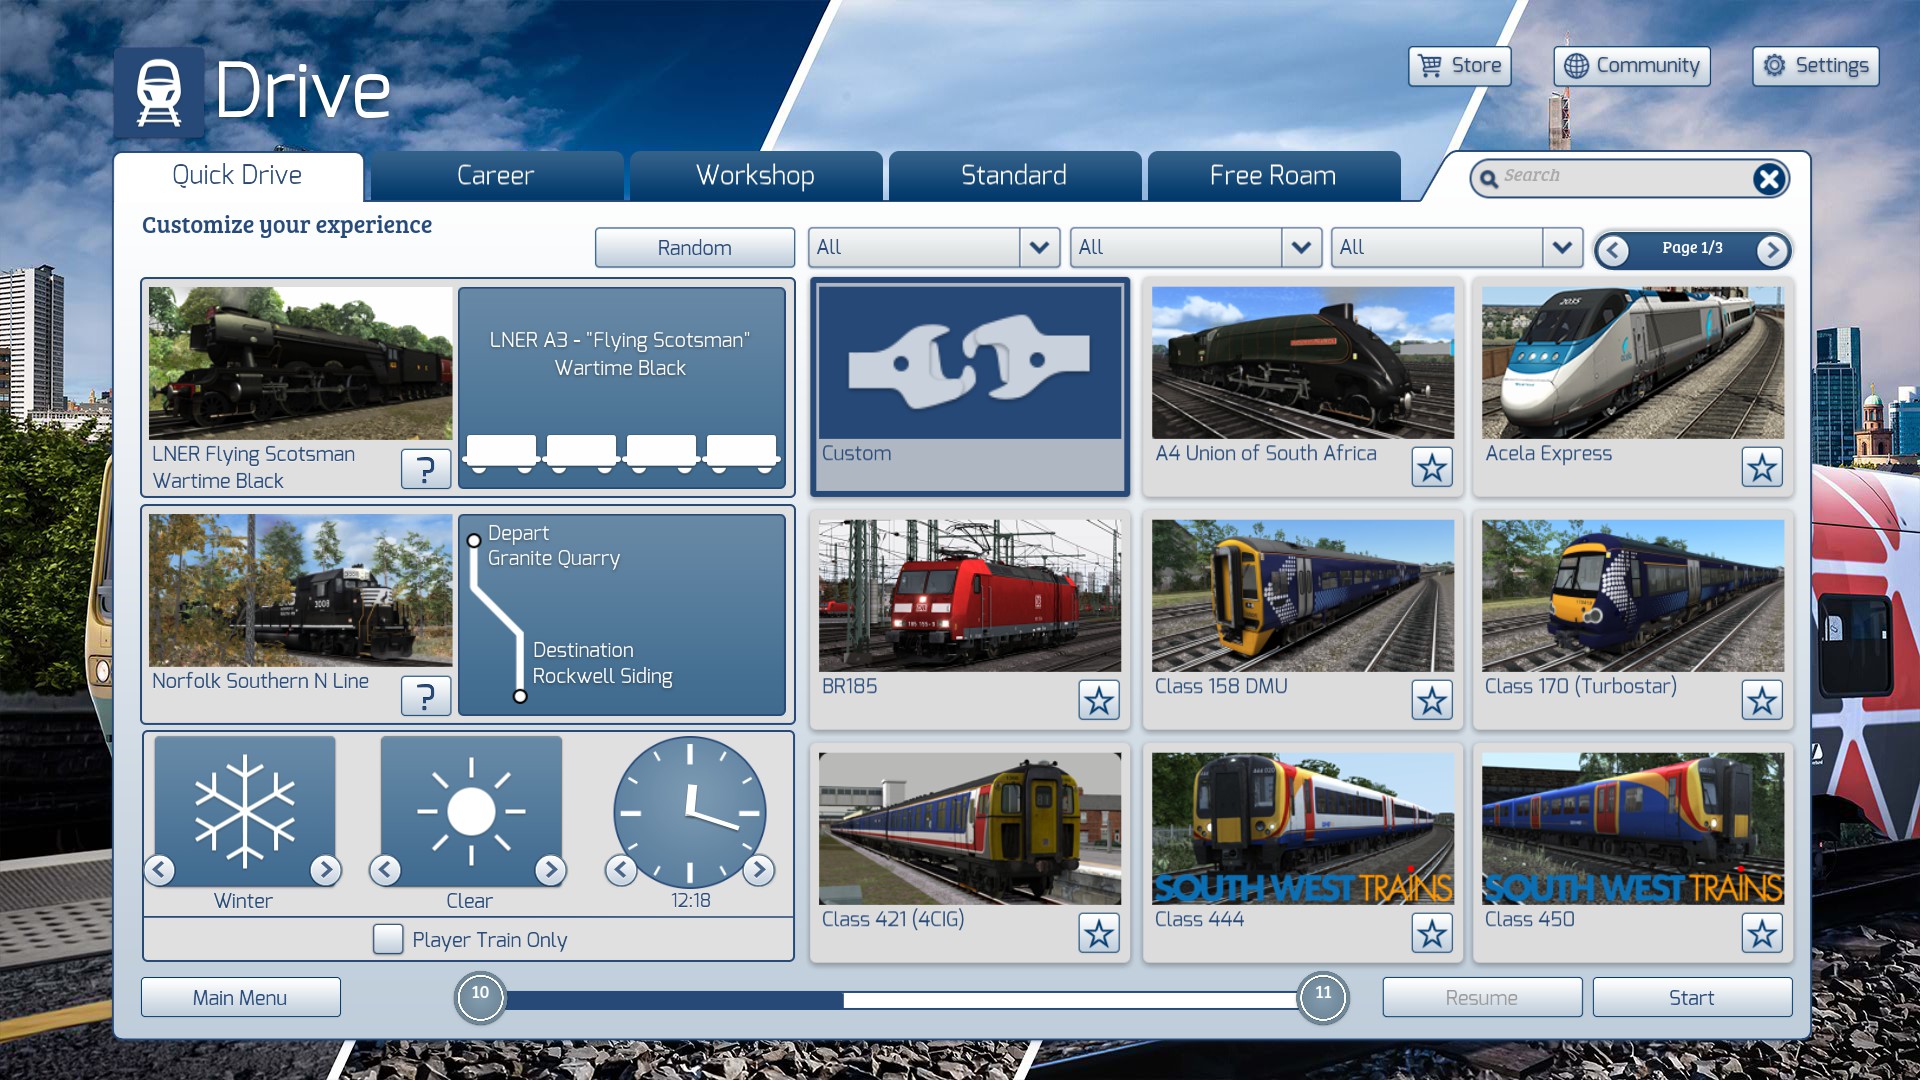Toggle favorite star on BR185
The height and width of the screenshot is (1080, 1920).
(1098, 700)
